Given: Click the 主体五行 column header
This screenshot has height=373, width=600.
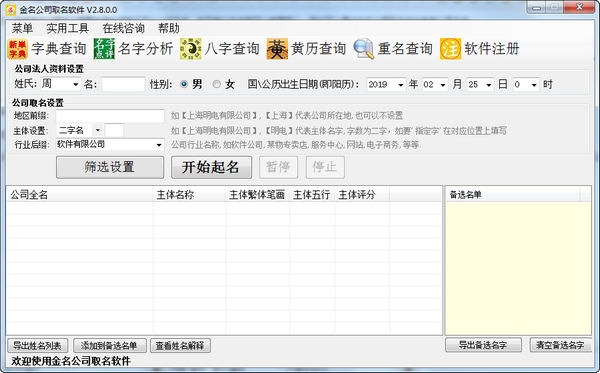Looking at the screenshot, I should pos(312,195).
